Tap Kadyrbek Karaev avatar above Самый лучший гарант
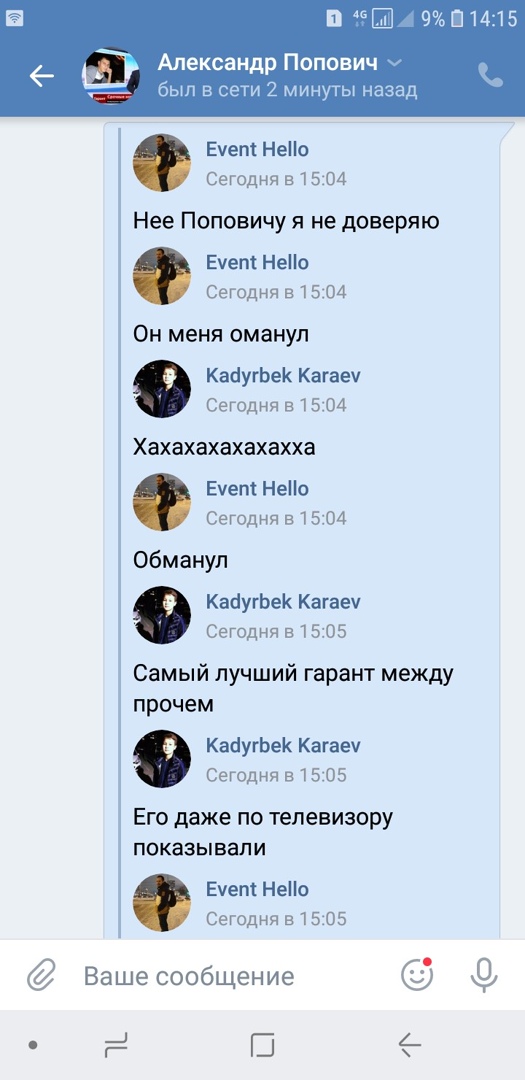Screen dimensions: 525x1080 point(162,615)
